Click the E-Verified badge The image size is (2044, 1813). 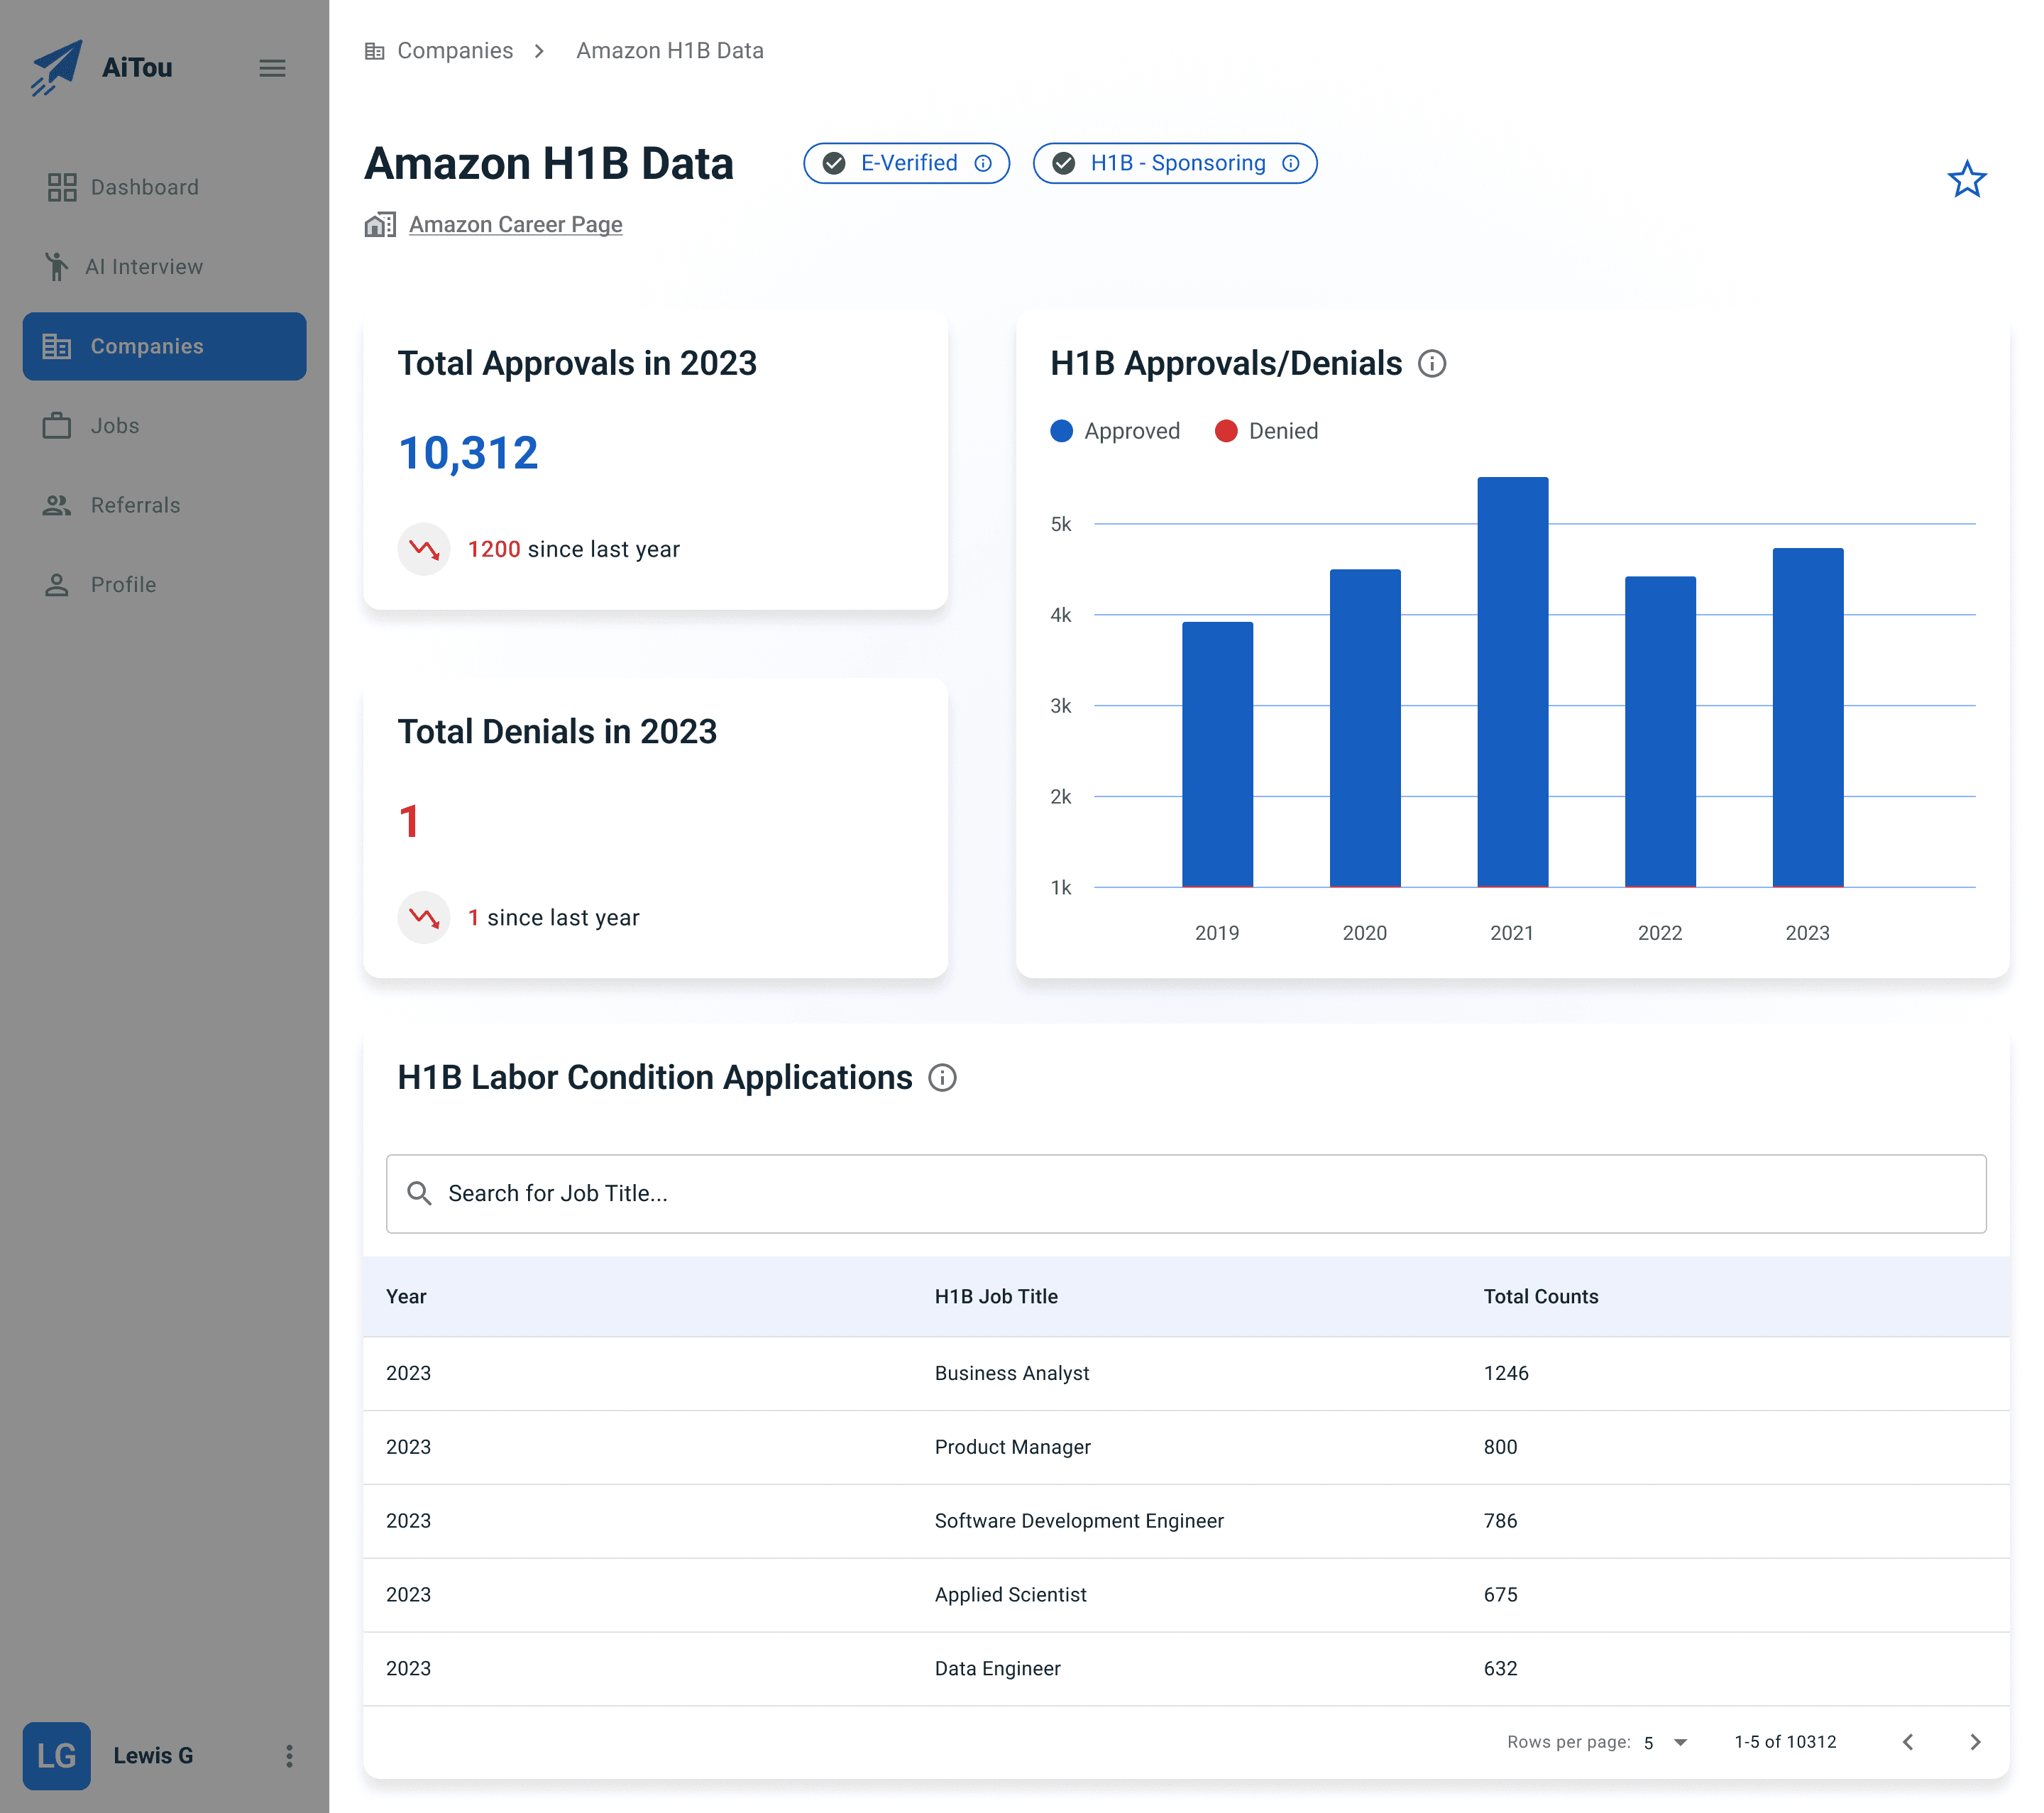coord(906,163)
